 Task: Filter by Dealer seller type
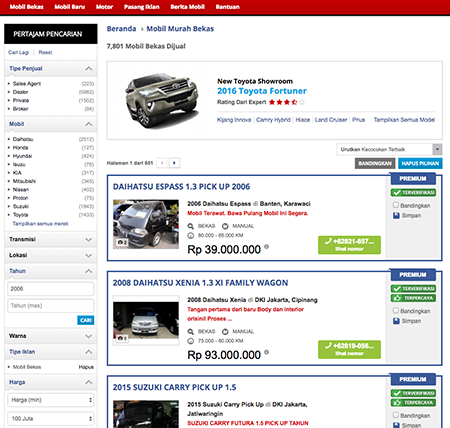20,92
